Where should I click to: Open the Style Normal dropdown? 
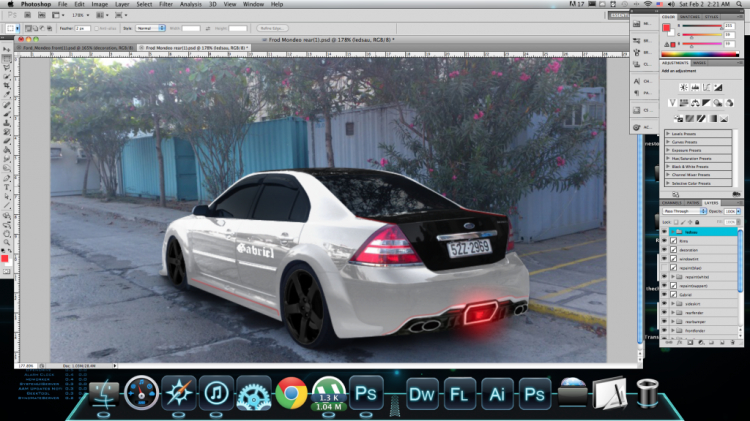[x=150, y=28]
